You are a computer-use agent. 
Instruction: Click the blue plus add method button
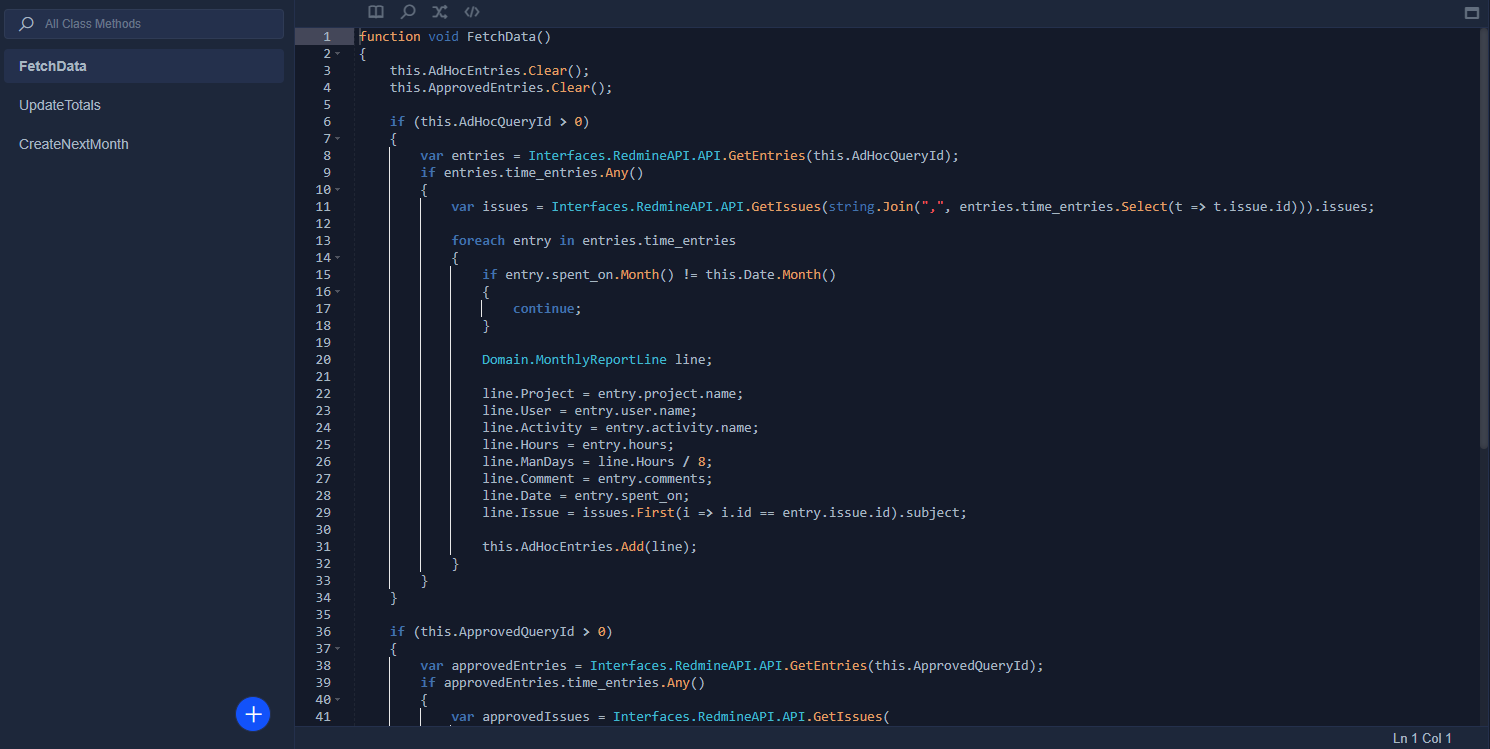pyautogui.click(x=253, y=714)
